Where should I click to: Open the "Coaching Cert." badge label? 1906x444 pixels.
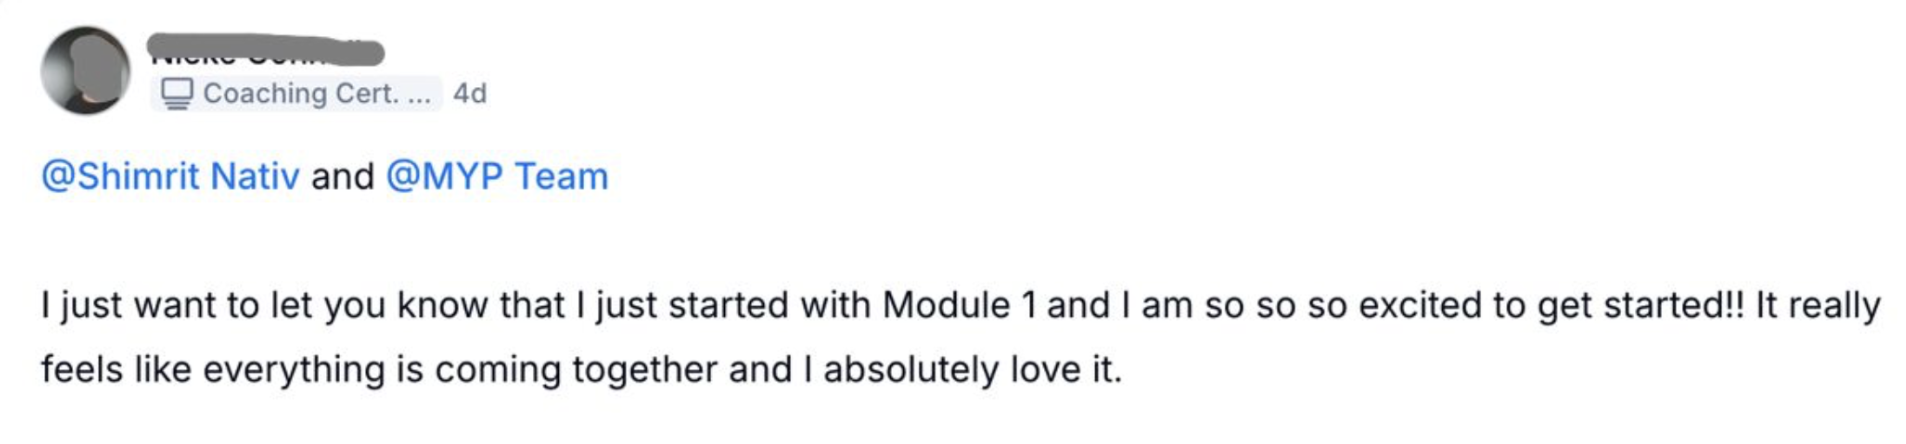[x=300, y=93]
